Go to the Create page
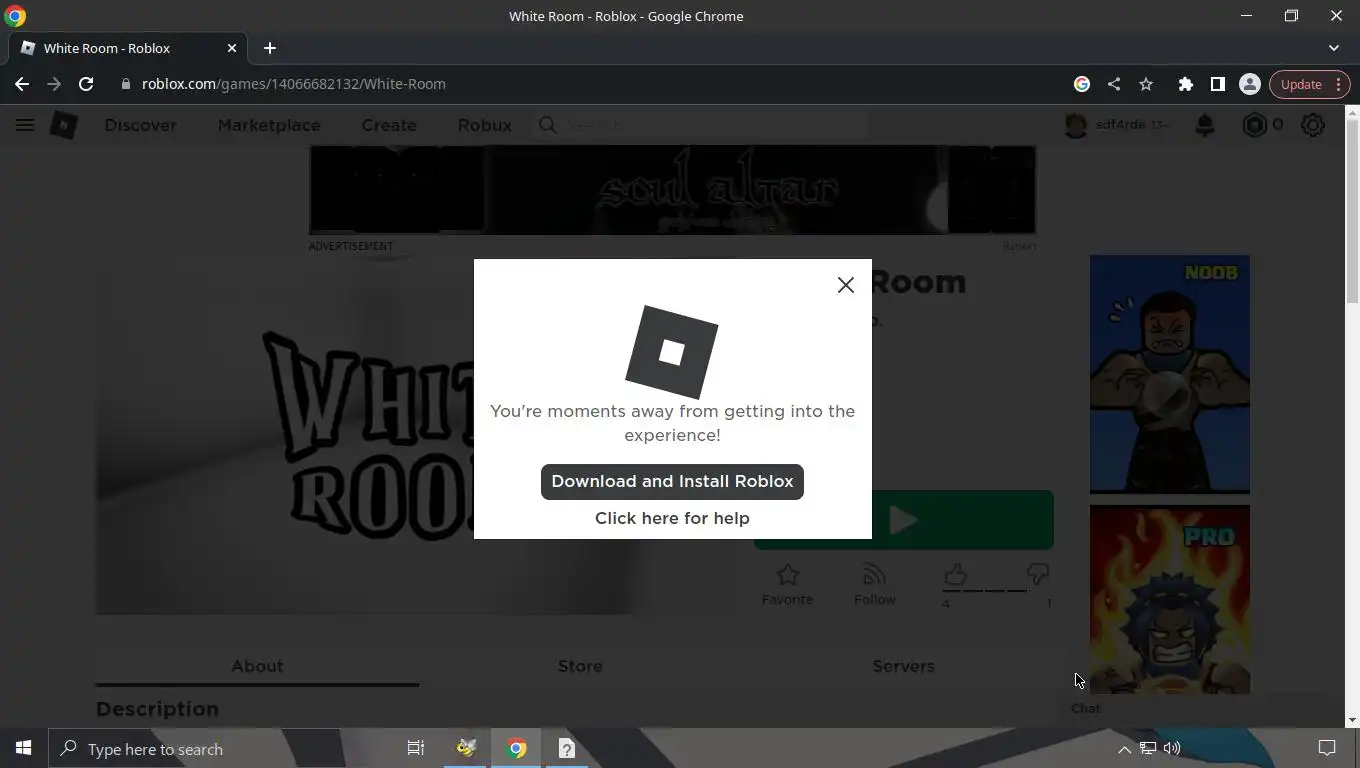 (x=389, y=125)
